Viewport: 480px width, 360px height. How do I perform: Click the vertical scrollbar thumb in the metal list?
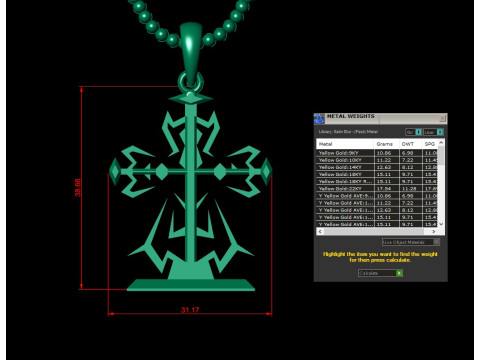pyautogui.click(x=441, y=156)
